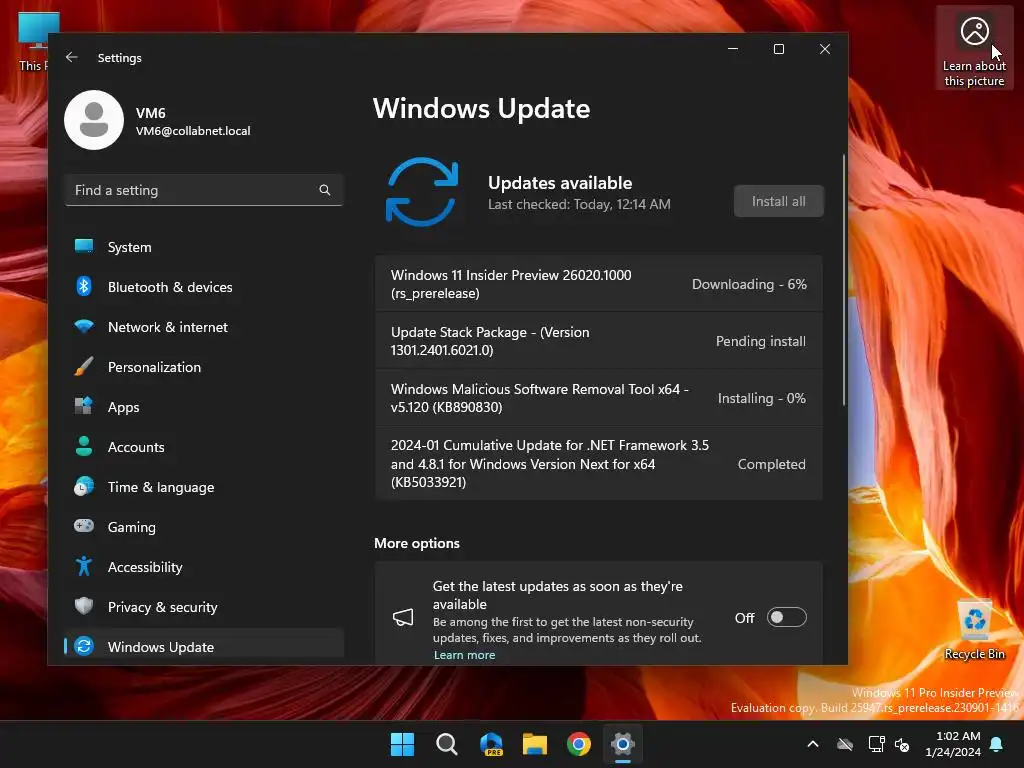Screen dimensions: 1024x768
Task: Click the Personalization paintbrush icon
Action: point(84,366)
